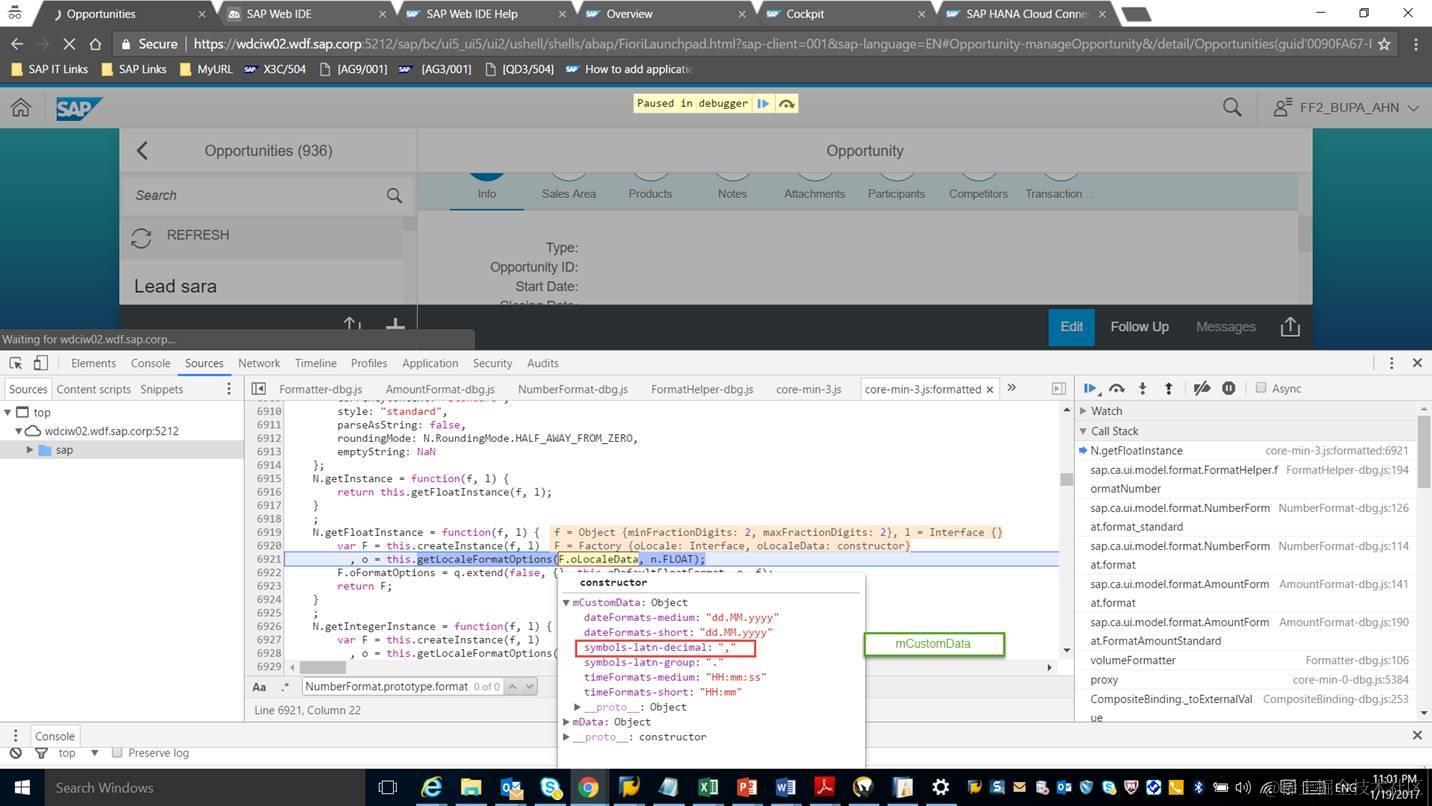Expand the mData object in the tooltip
This screenshot has height=806, width=1432.
coord(566,722)
